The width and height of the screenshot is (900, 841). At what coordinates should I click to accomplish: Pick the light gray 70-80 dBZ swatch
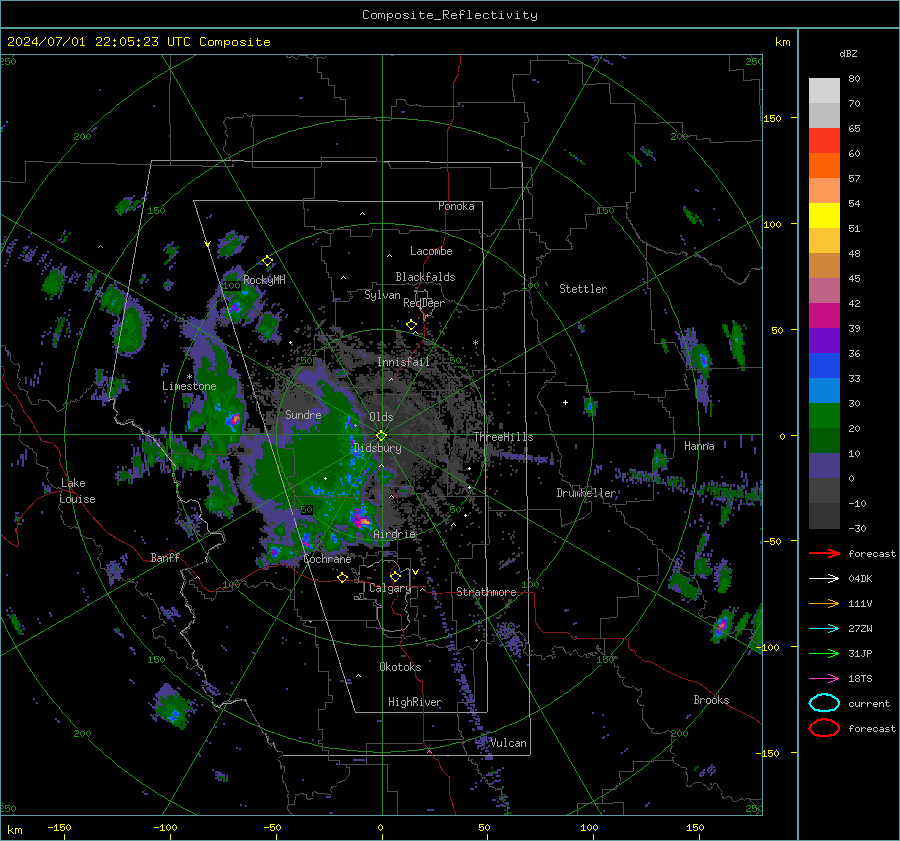coord(824,91)
